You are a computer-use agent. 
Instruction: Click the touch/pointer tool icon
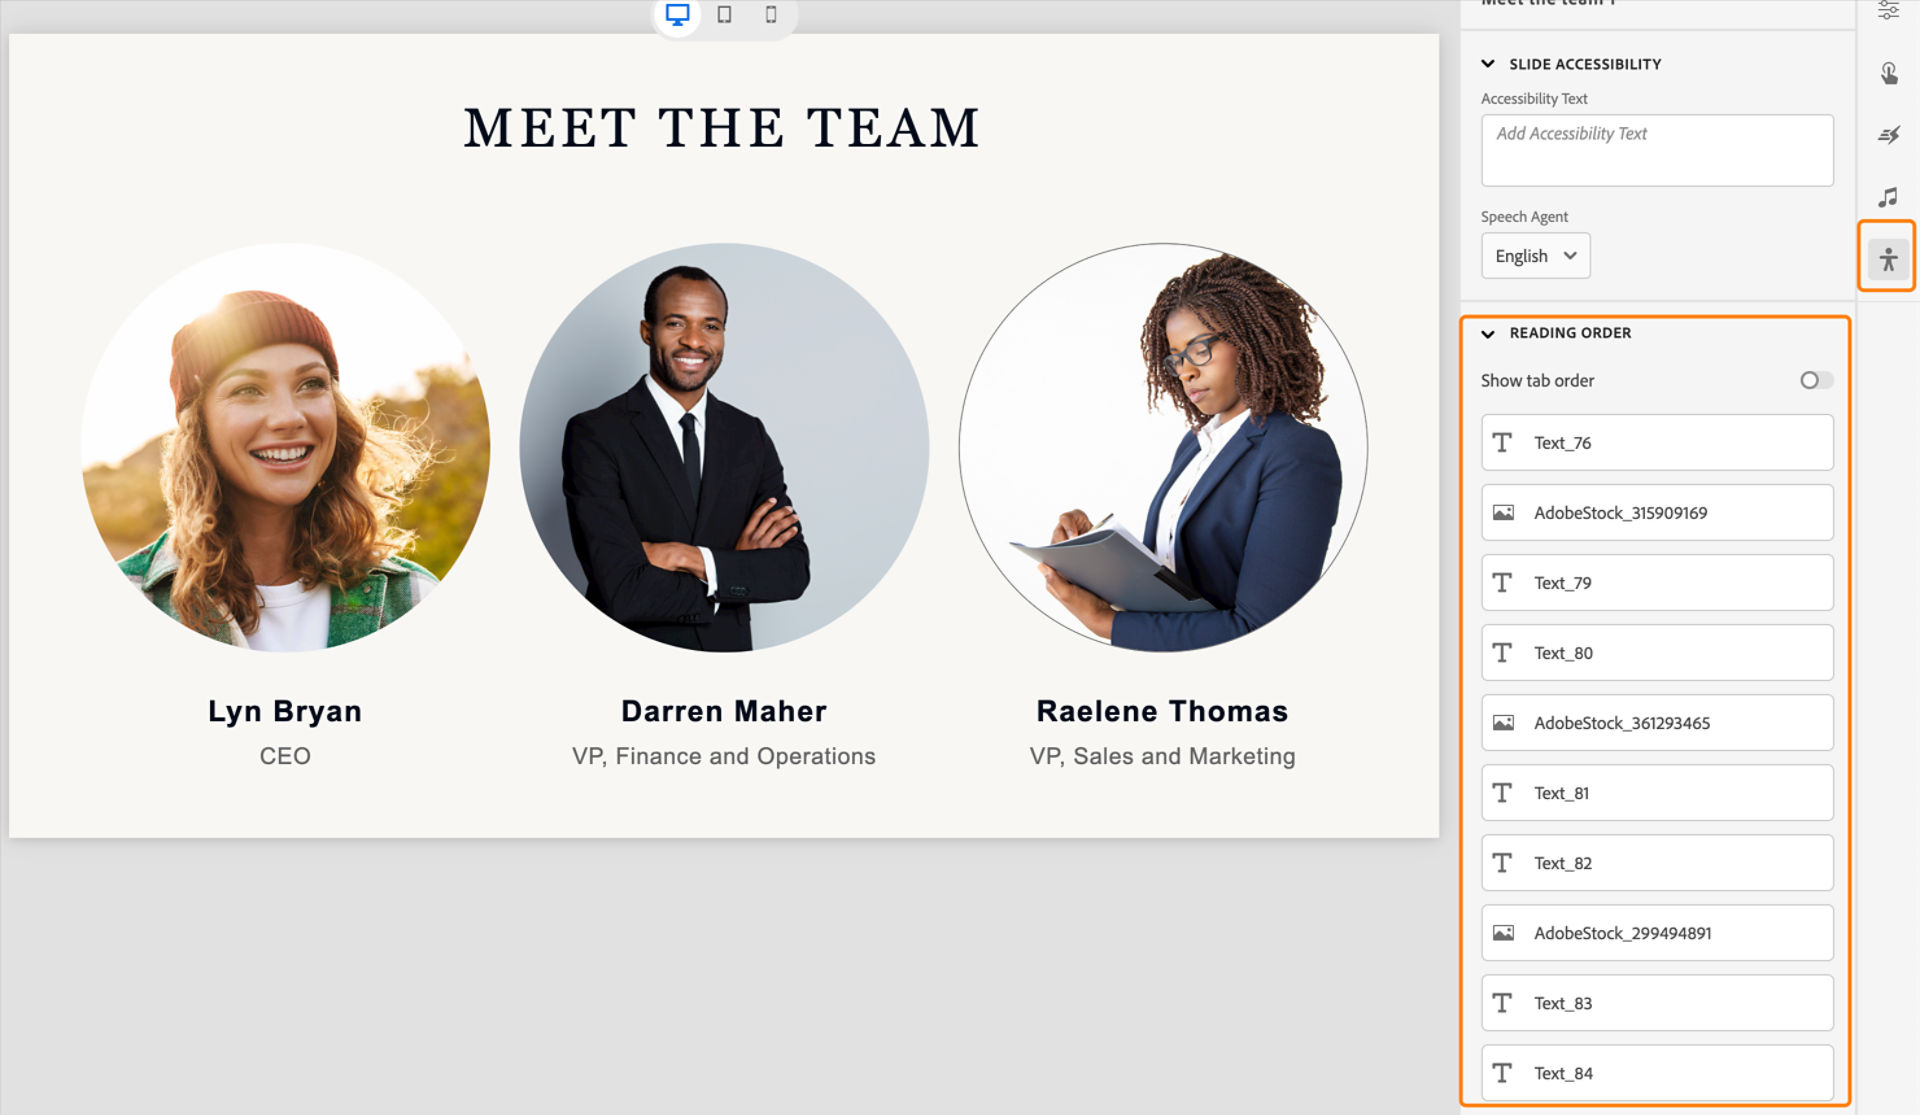(x=1889, y=73)
